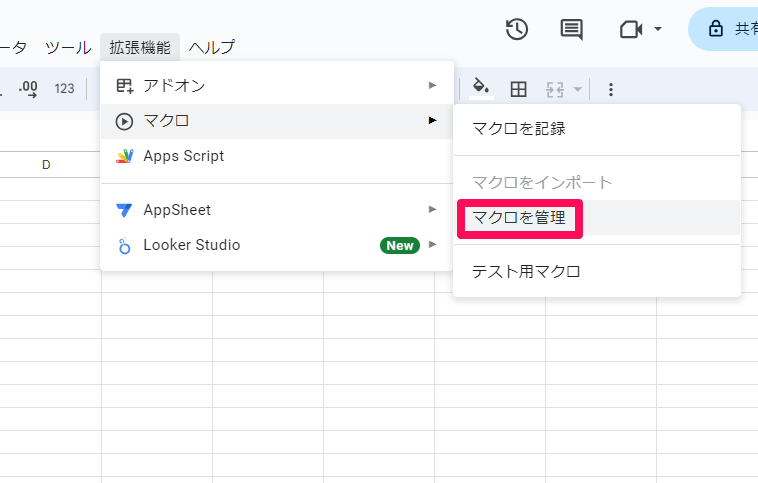The width and height of the screenshot is (758, 483).
Task: Expand the merge cells dropdown arrow
Action: pos(577,89)
